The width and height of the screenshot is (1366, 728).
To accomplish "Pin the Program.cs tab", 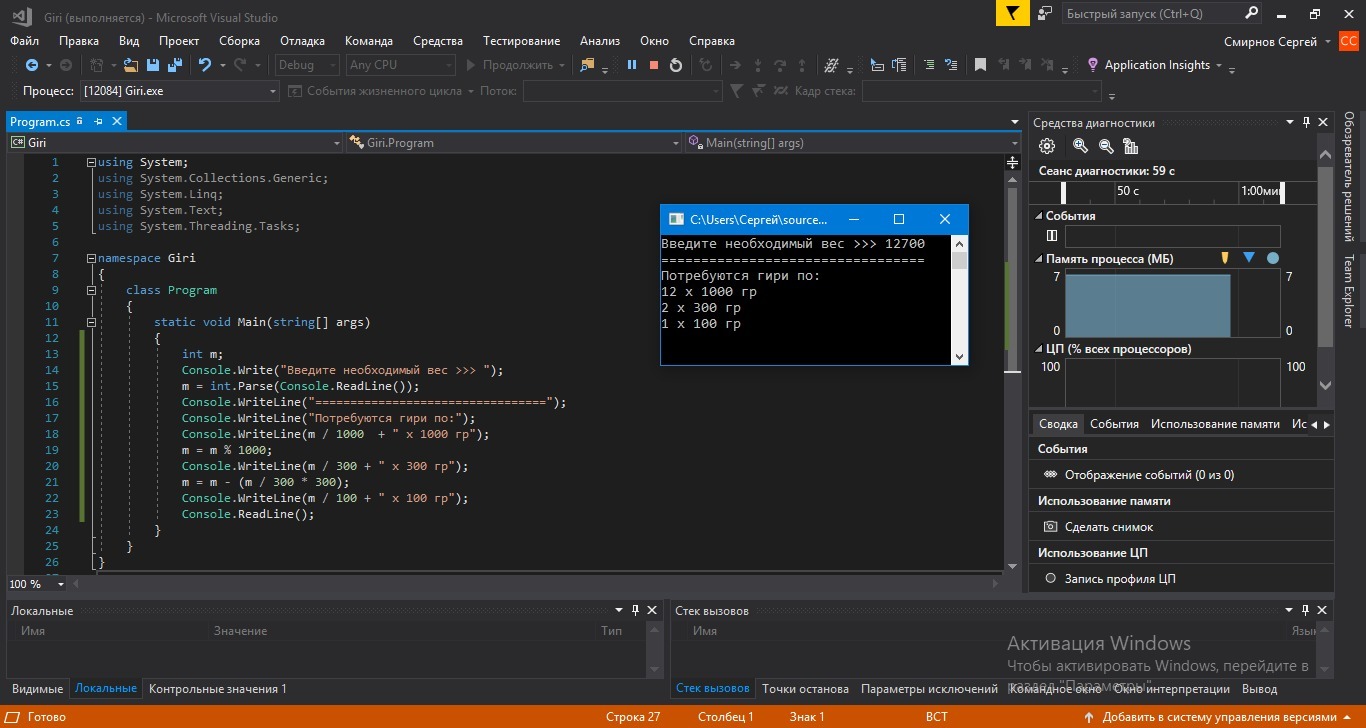I will pyautogui.click(x=98, y=121).
